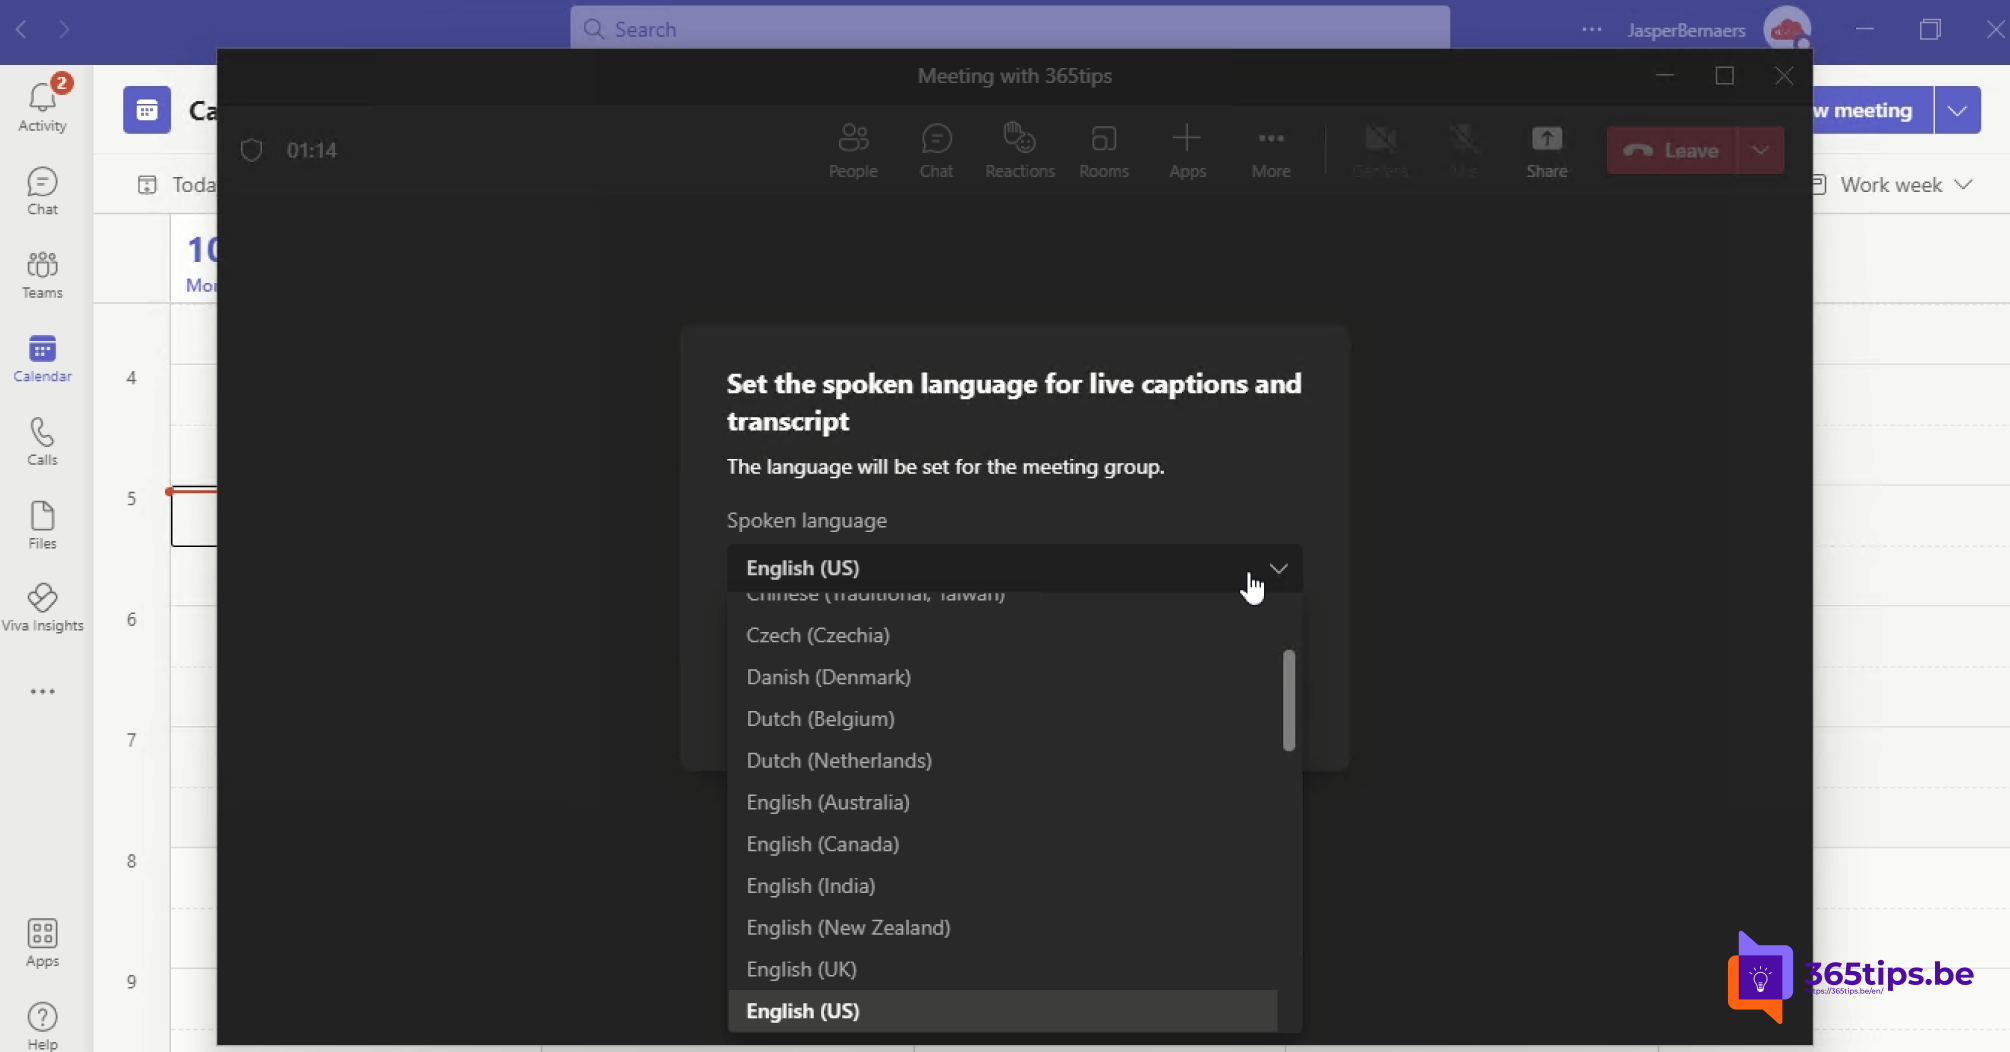Open More actions in meeting toolbar

[x=1271, y=151]
